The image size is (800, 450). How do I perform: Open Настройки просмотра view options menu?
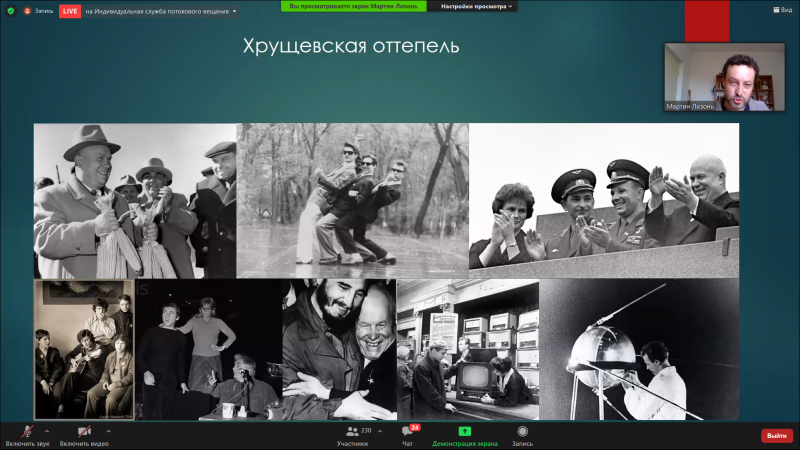[478, 6]
